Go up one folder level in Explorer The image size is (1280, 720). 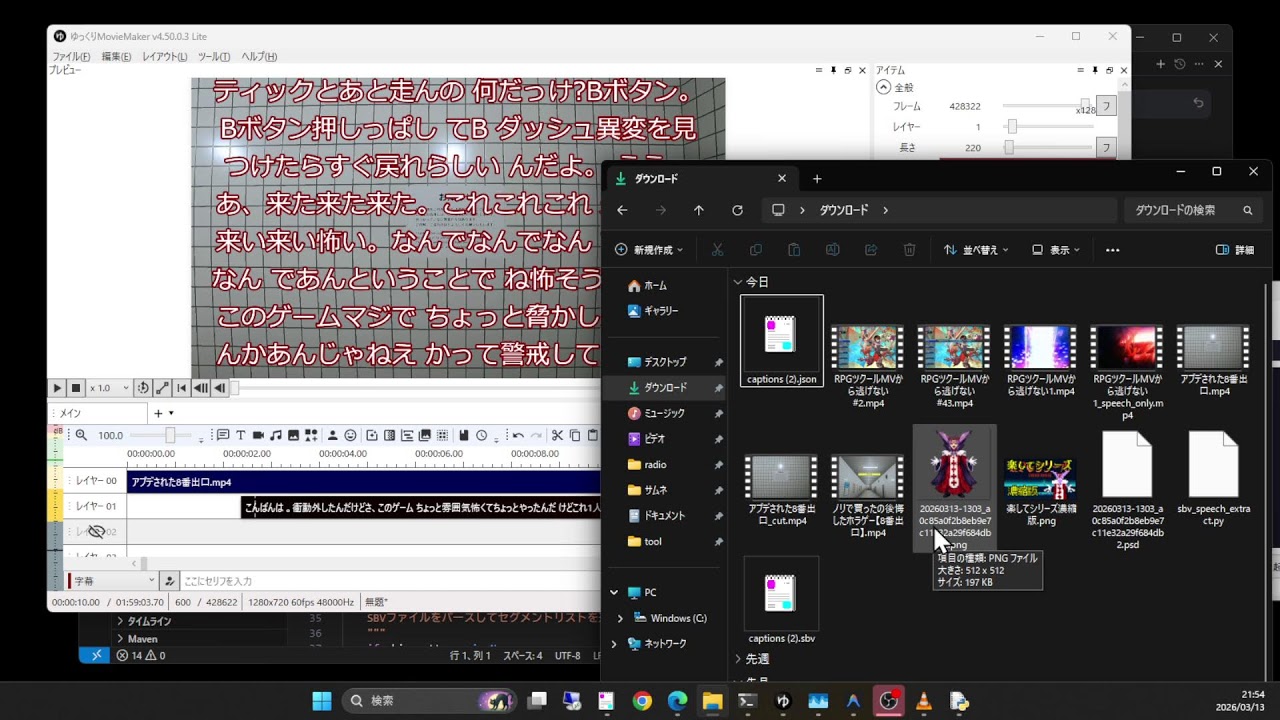point(699,210)
